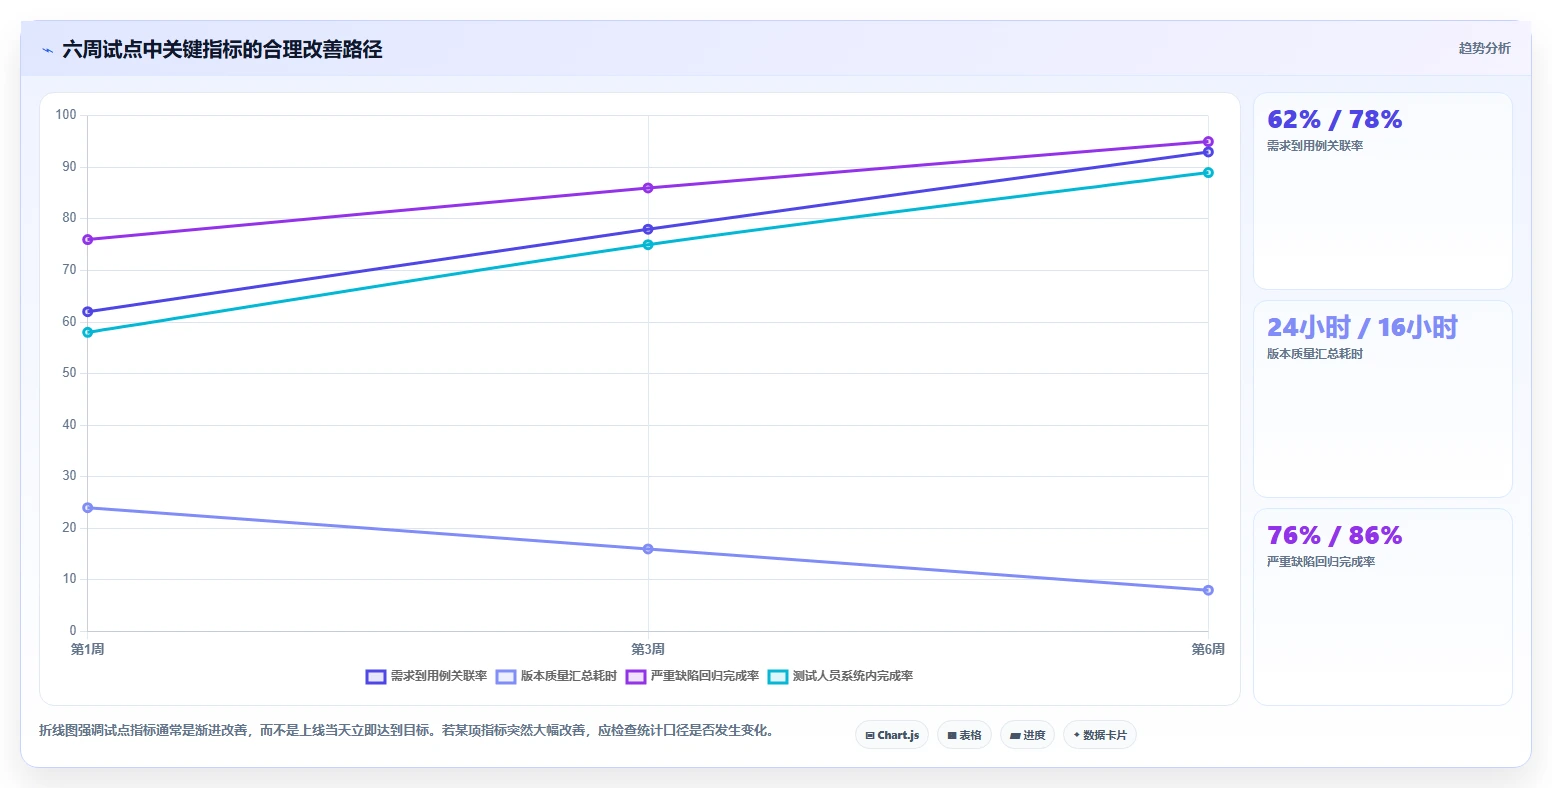This screenshot has height=788, width=1552.
Task: Click the 第6周 point of 需求到用例关联率 line
Action: point(1208,152)
